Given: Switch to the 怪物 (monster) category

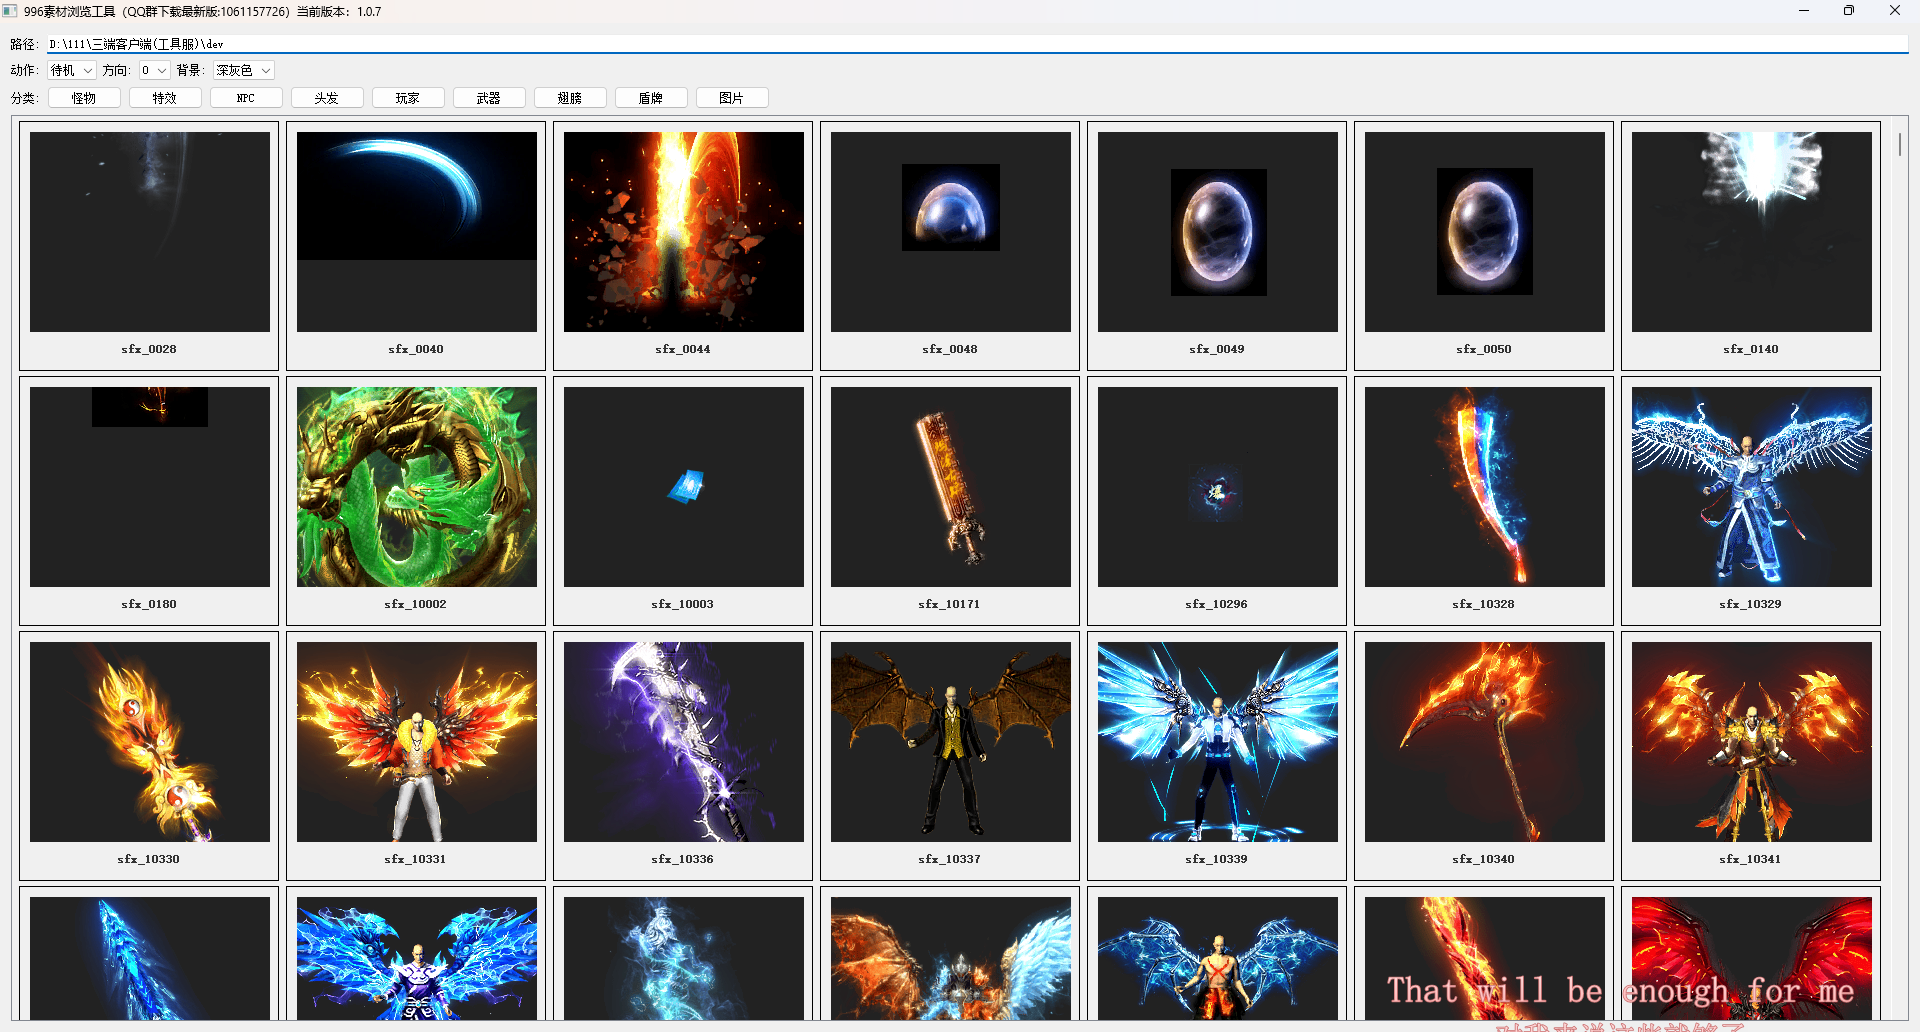Looking at the screenshot, I should pos(84,98).
